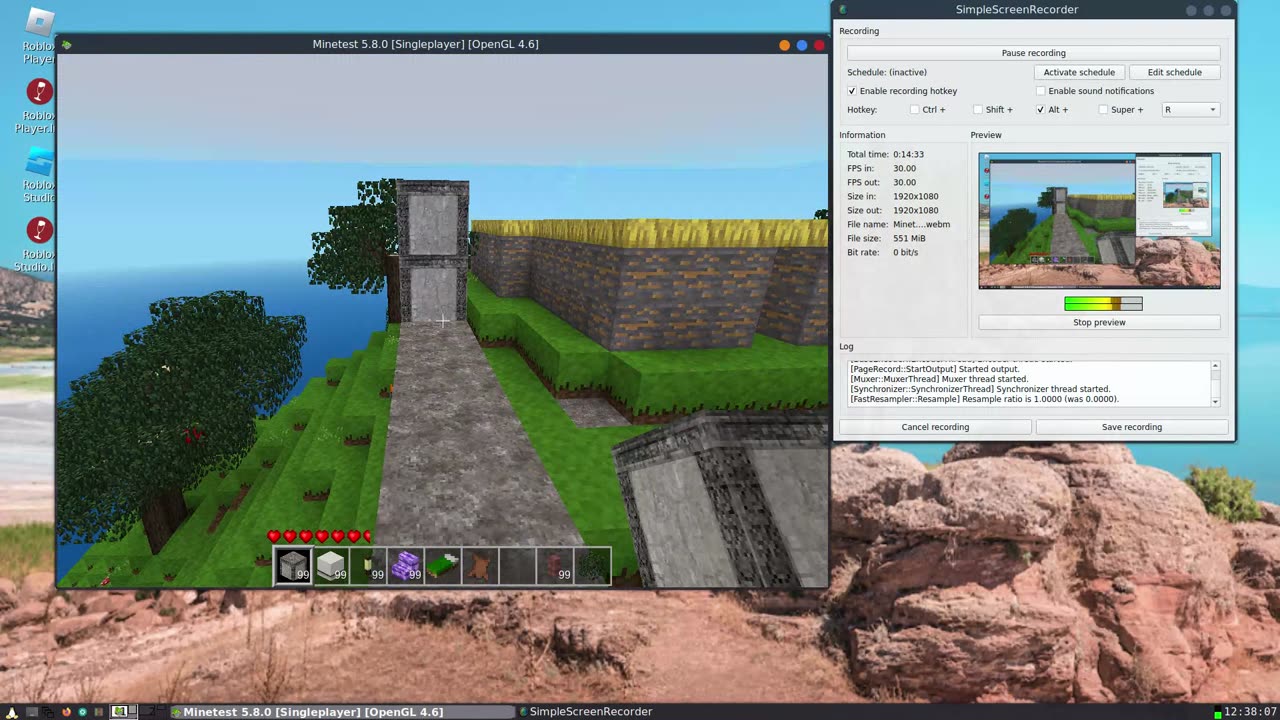Select the dark leaves hotbar slot
The height and width of the screenshot is (720, 1280).
coord(592,566)
